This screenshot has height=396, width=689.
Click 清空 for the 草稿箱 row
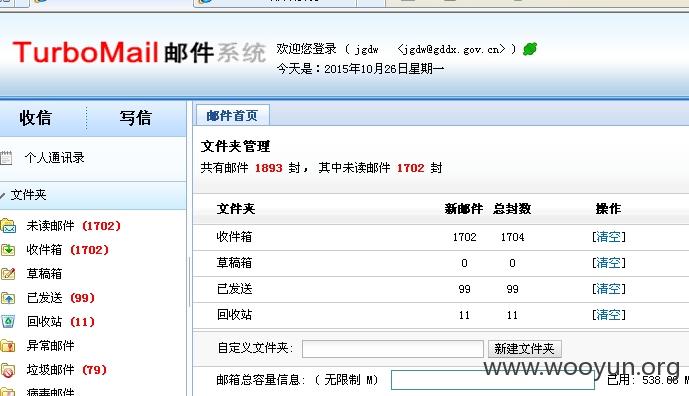click(x=609, y=263)
